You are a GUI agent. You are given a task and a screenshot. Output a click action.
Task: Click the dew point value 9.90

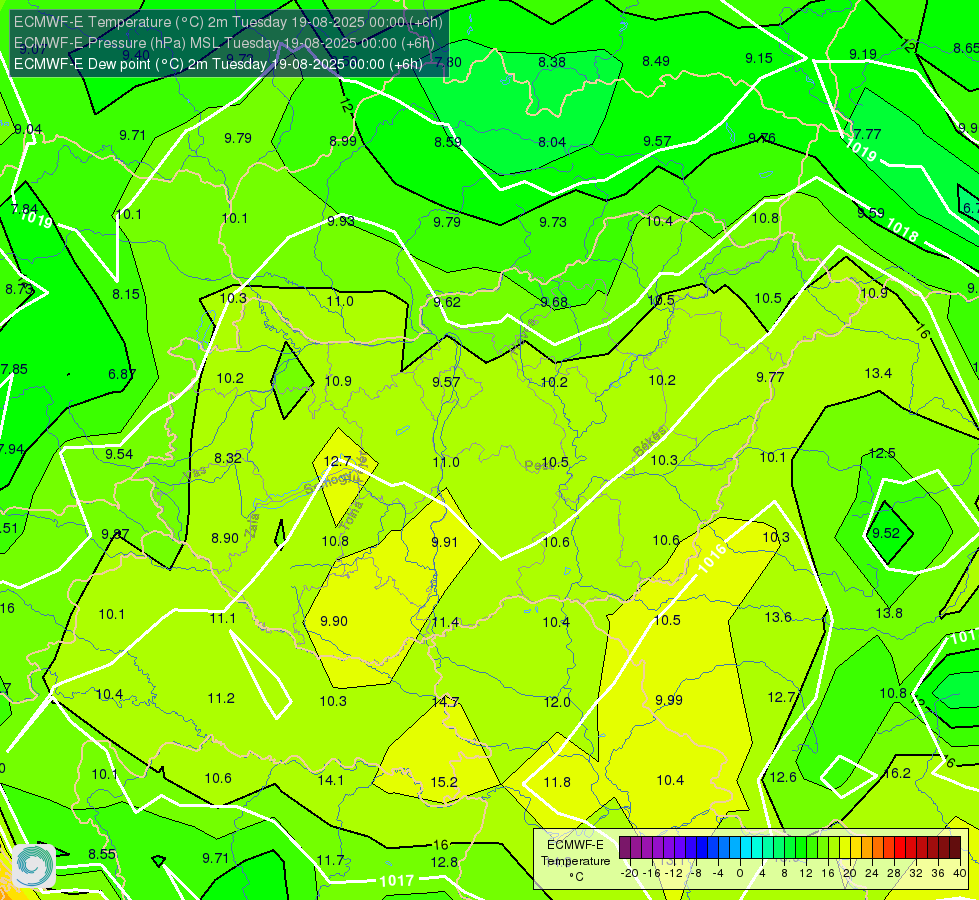[334, 621]
